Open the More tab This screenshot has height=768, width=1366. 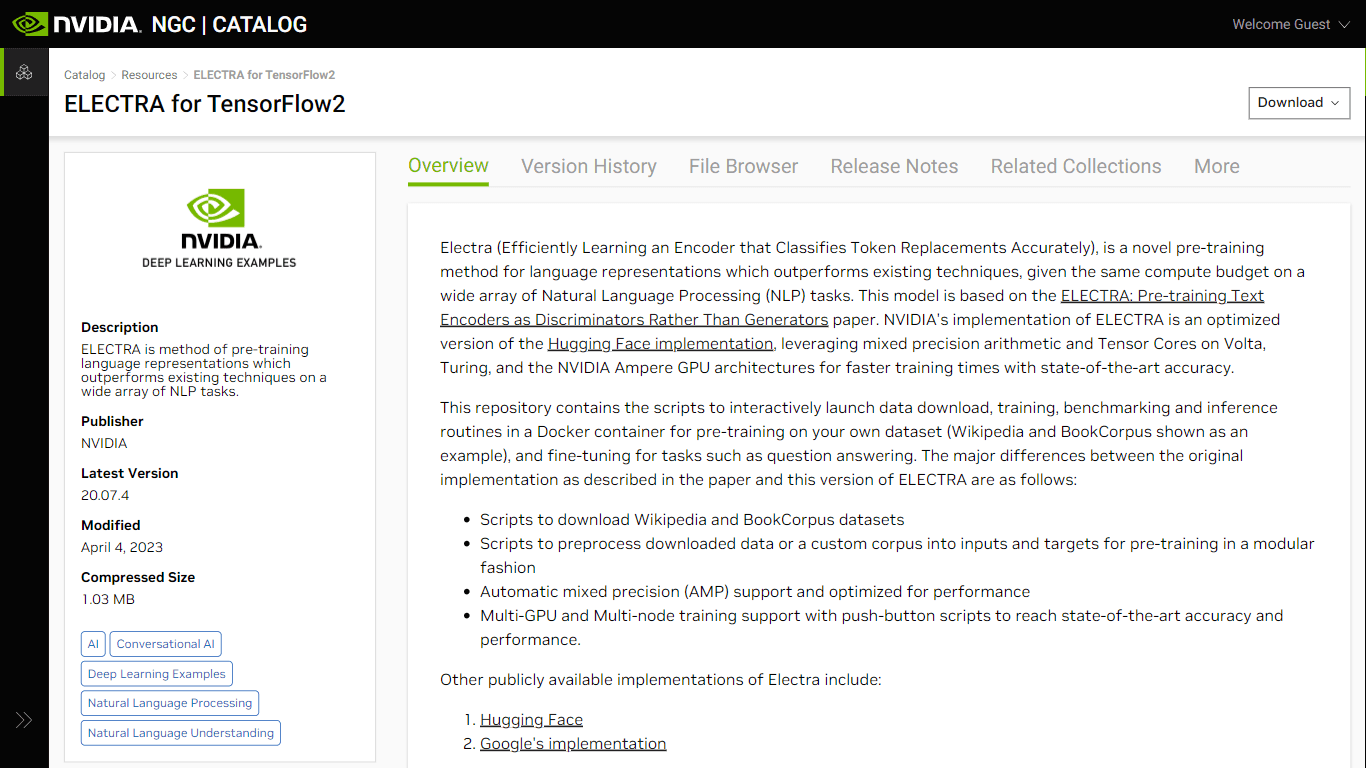click(x=1217, y=166)
